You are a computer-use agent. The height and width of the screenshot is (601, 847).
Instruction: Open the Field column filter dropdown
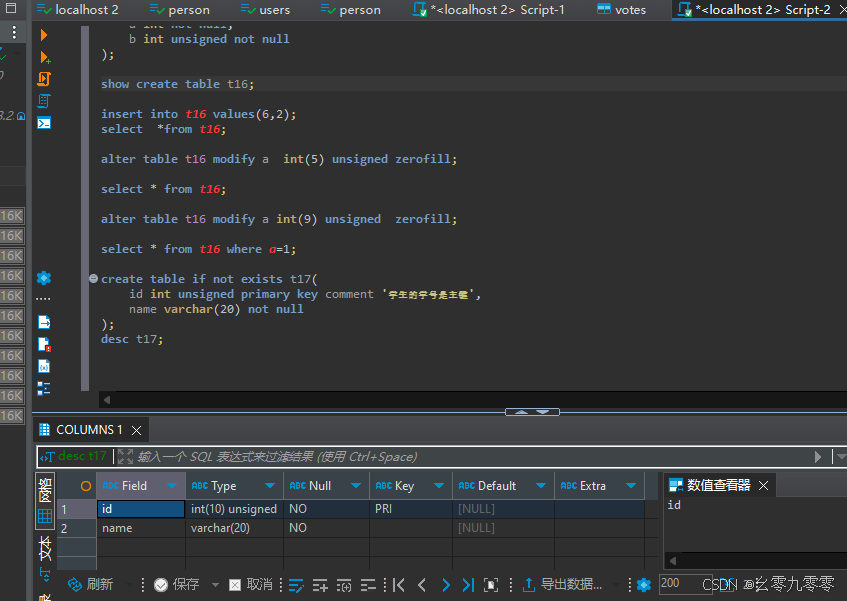click(172, 485)
